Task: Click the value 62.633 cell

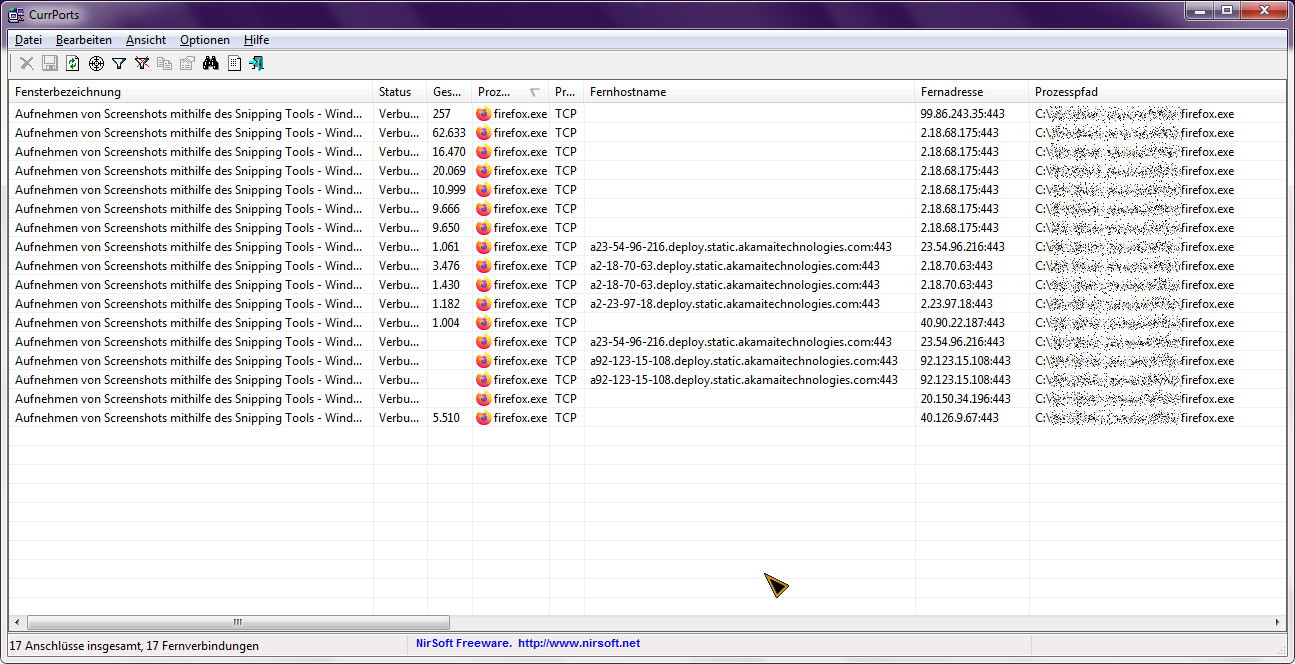Action: click(450, 133)
